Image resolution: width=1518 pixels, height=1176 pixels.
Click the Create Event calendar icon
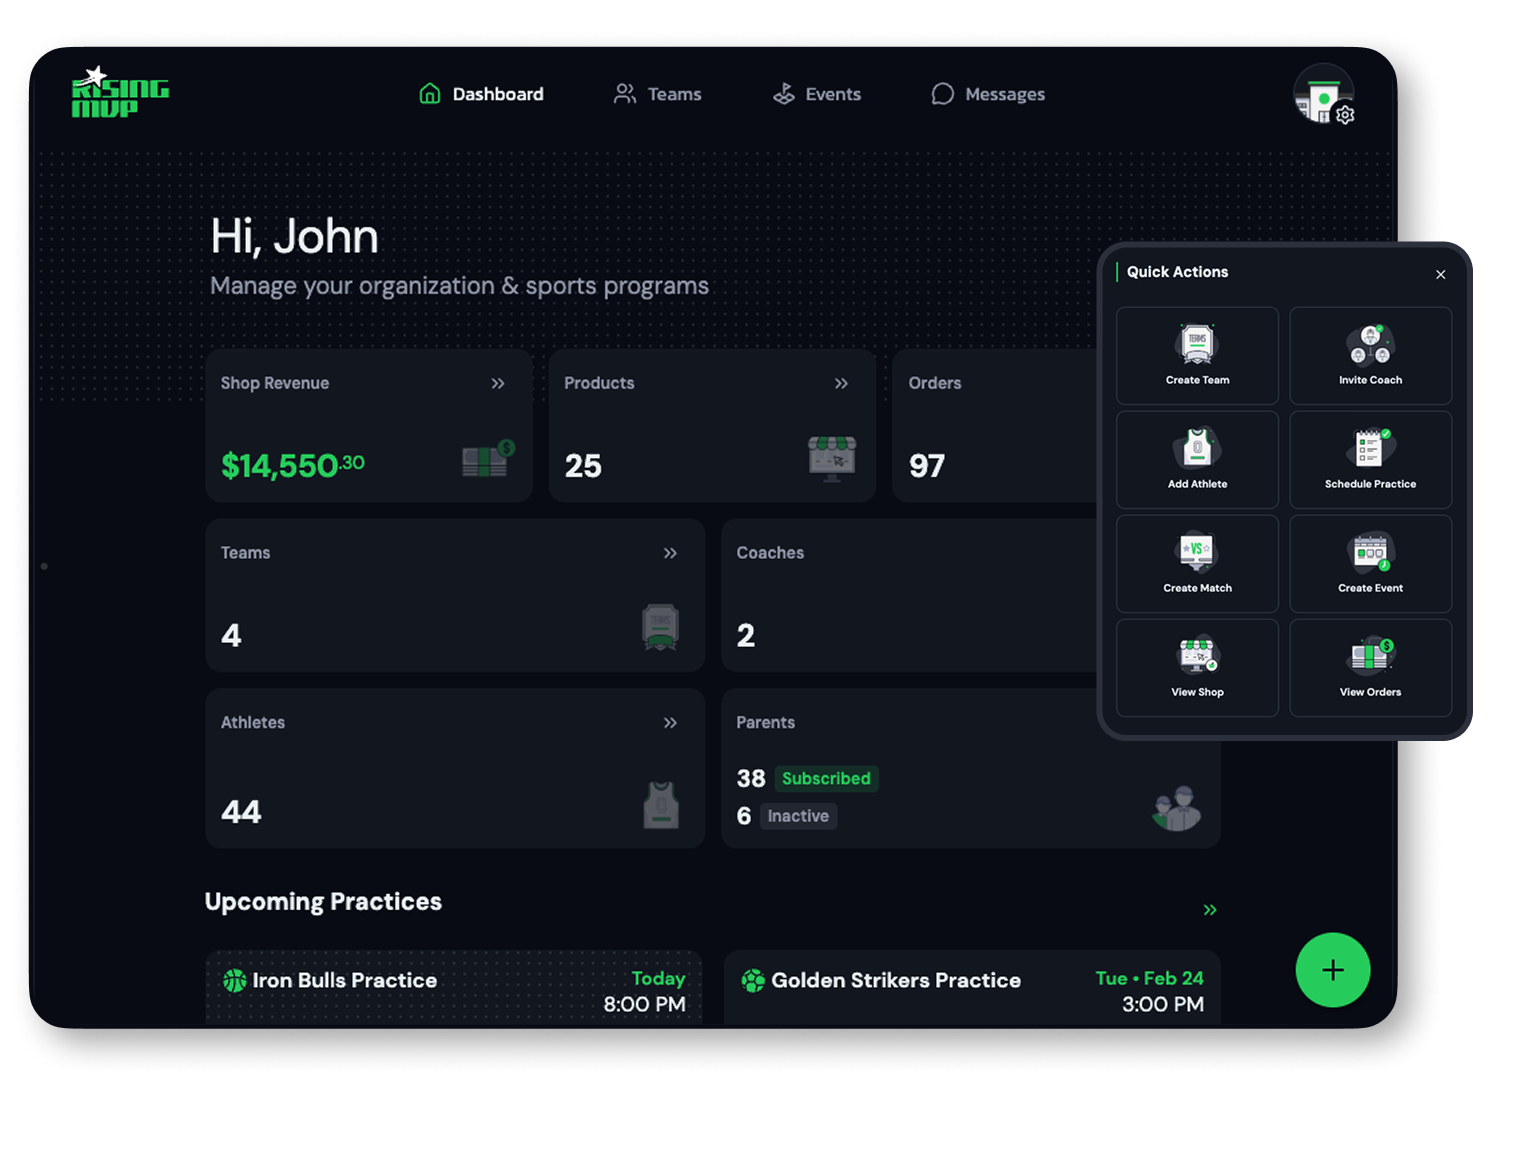tap(1371, 551)
